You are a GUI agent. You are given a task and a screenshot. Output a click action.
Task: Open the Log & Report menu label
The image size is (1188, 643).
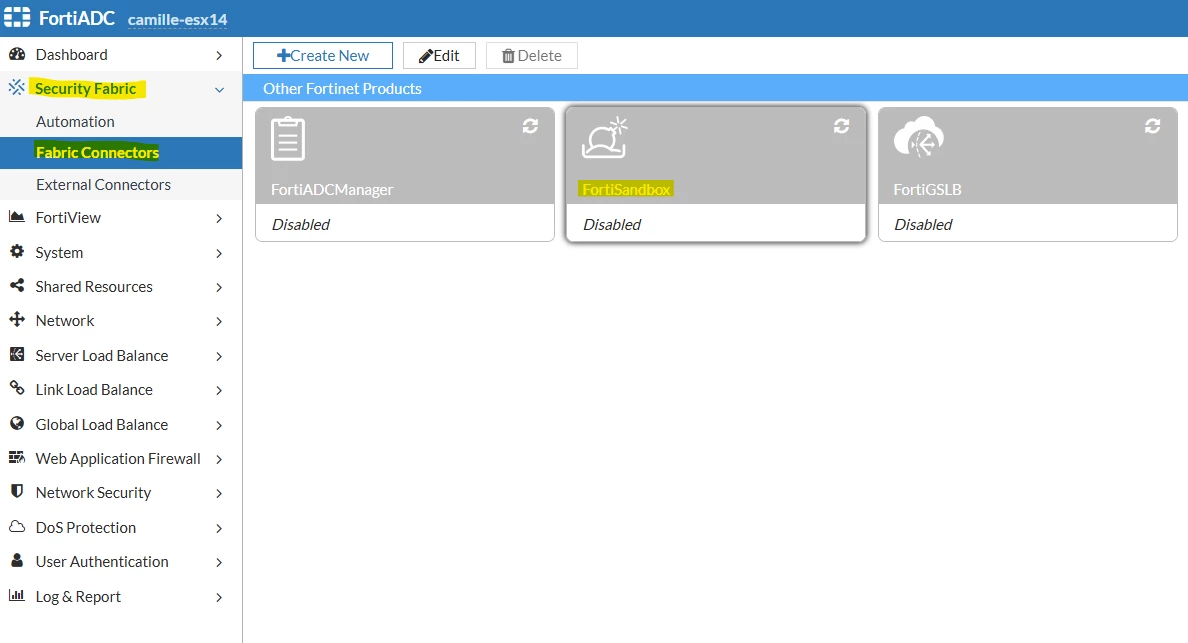78,596
